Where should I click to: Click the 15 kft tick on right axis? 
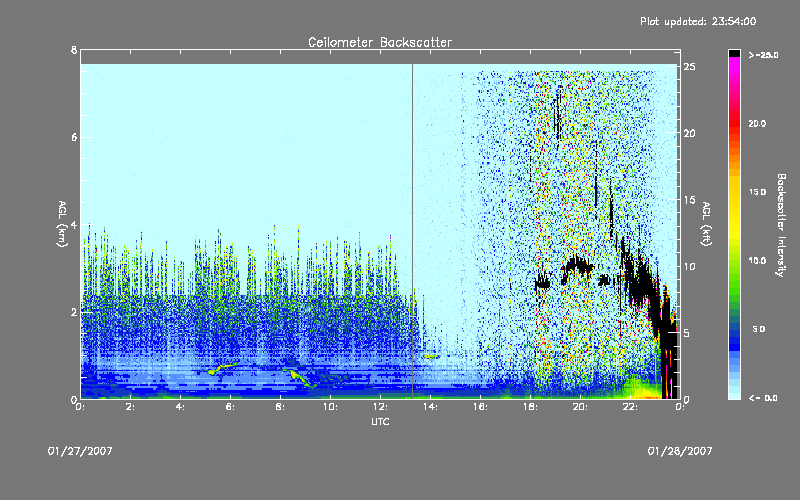(x=689, y=200)
